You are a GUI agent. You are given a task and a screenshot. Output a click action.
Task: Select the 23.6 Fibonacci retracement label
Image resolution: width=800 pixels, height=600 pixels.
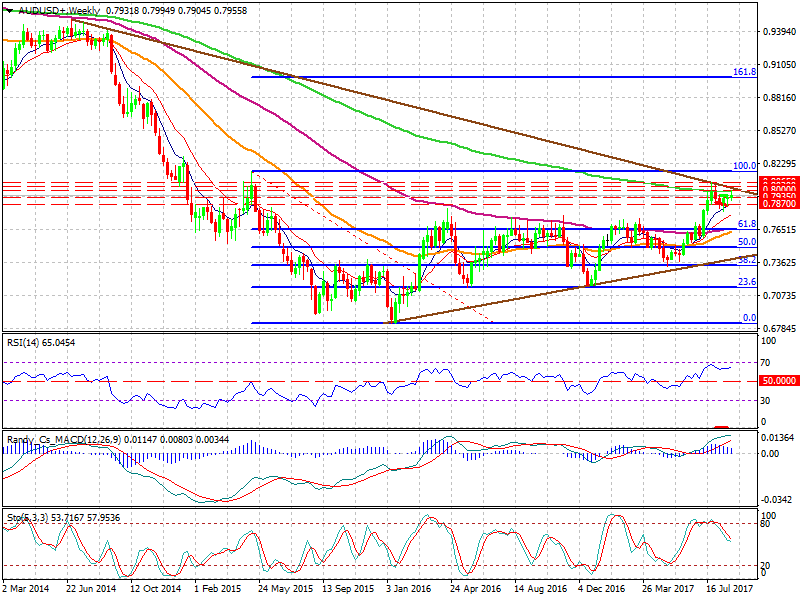tap(745, 282)
